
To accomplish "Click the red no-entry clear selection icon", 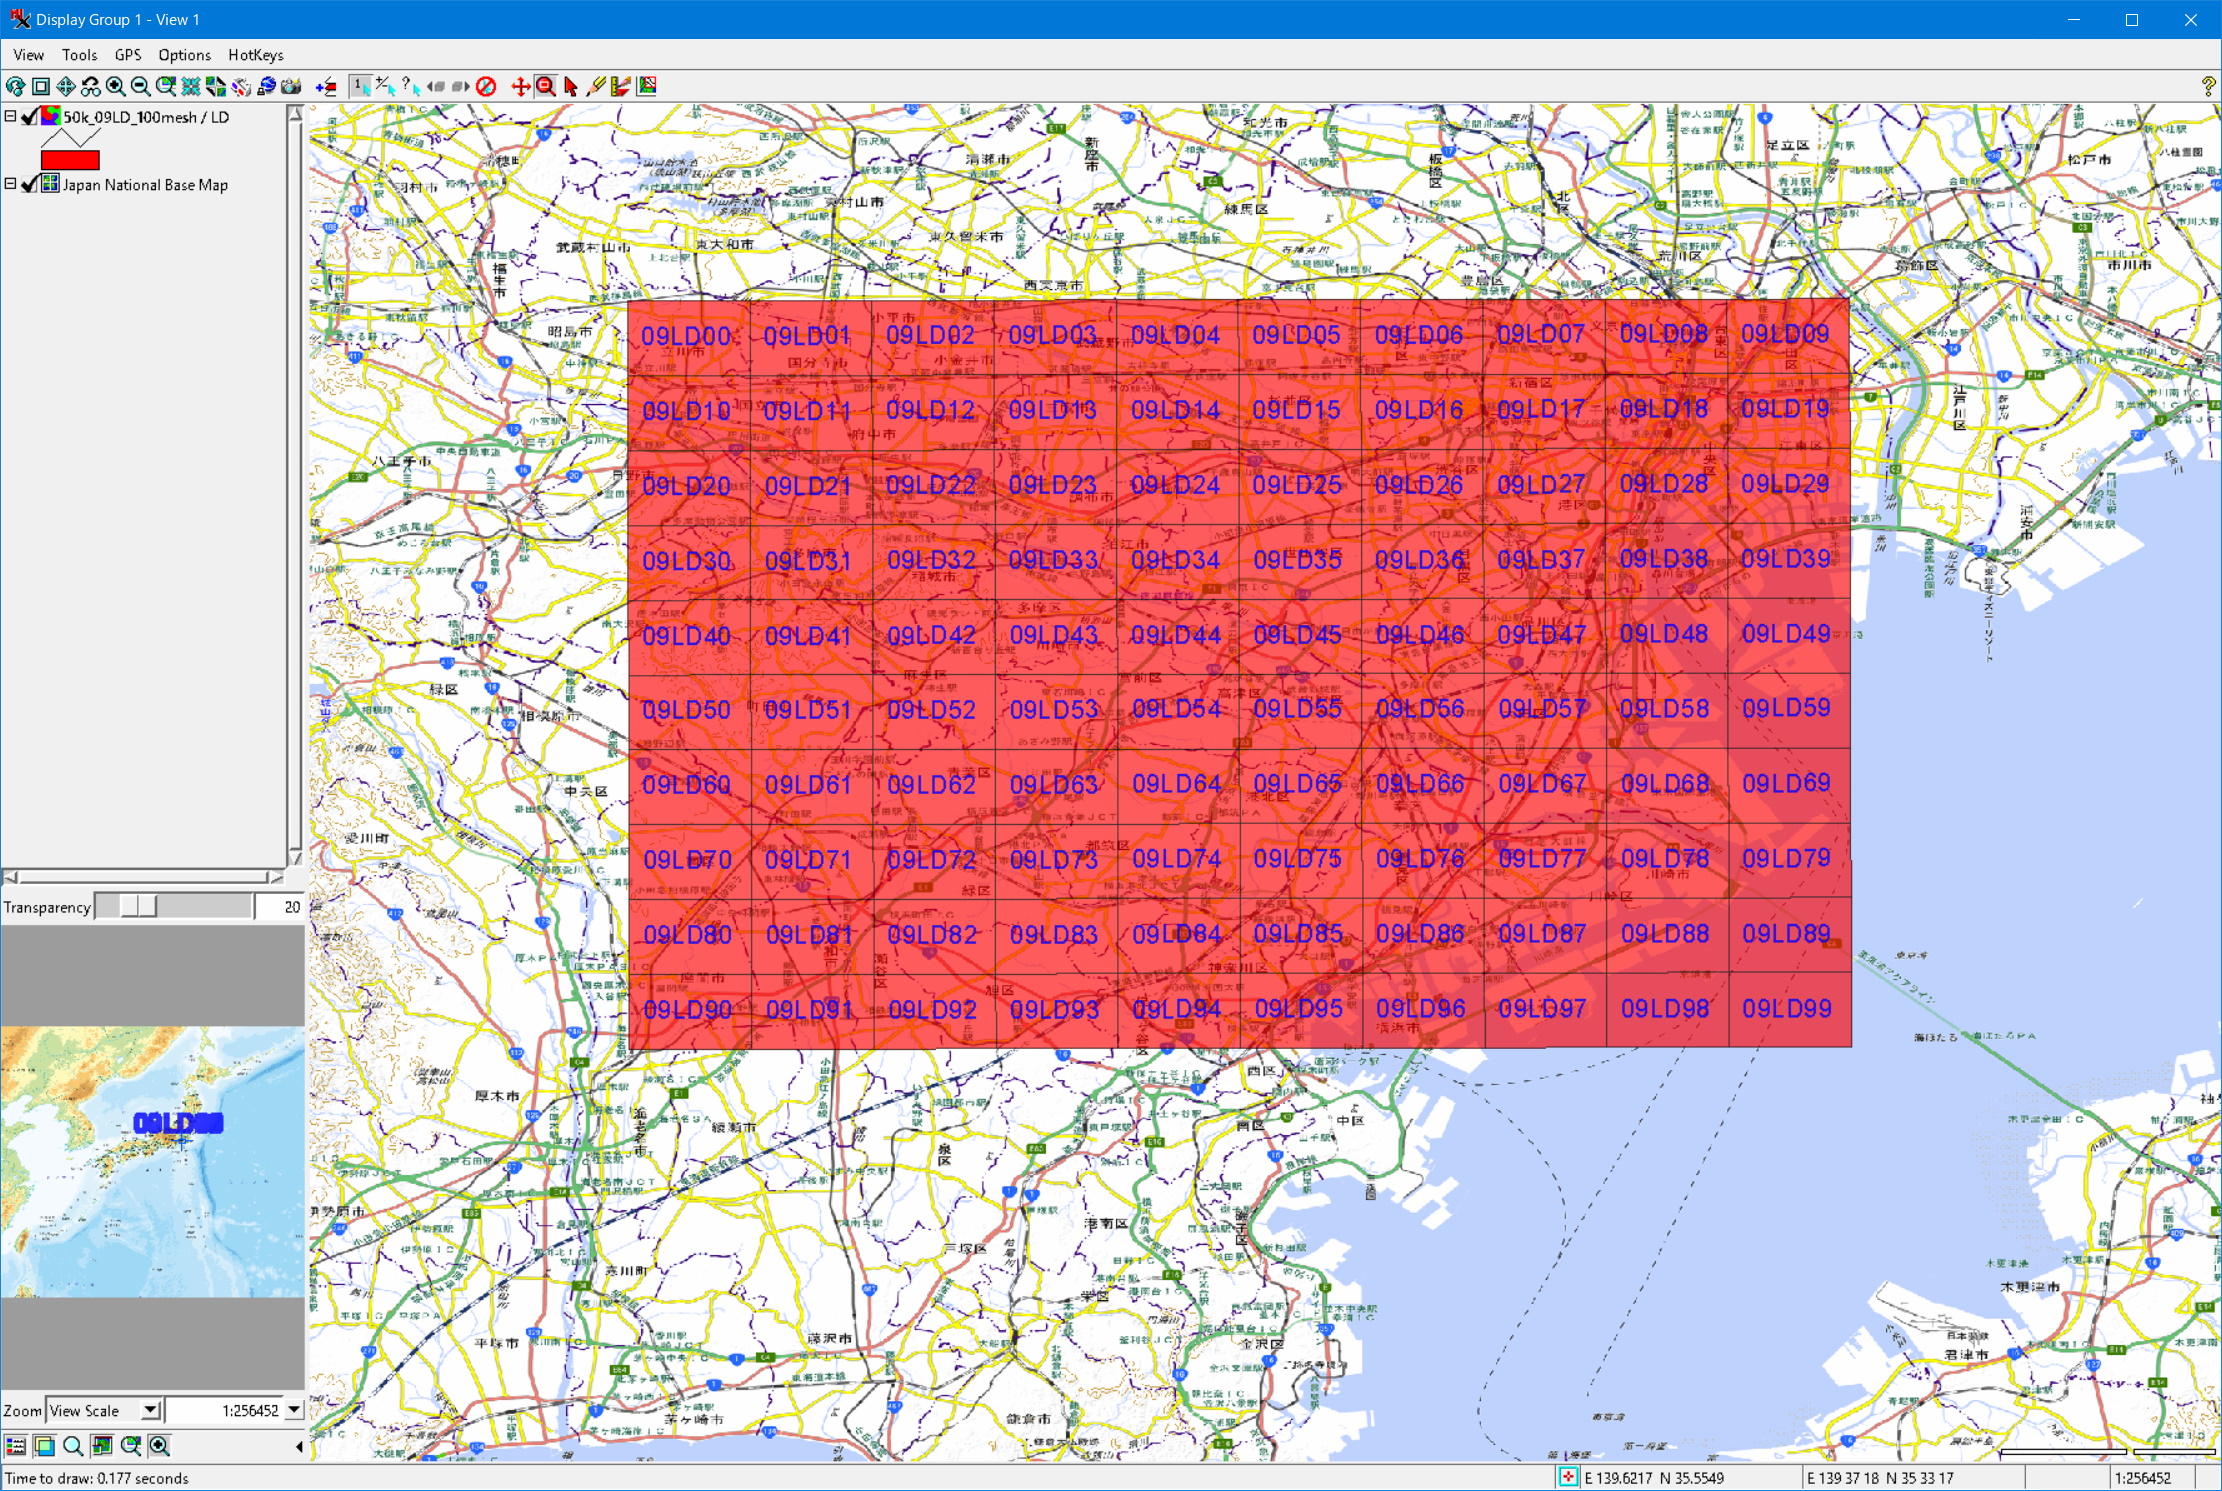I will 486,87.
